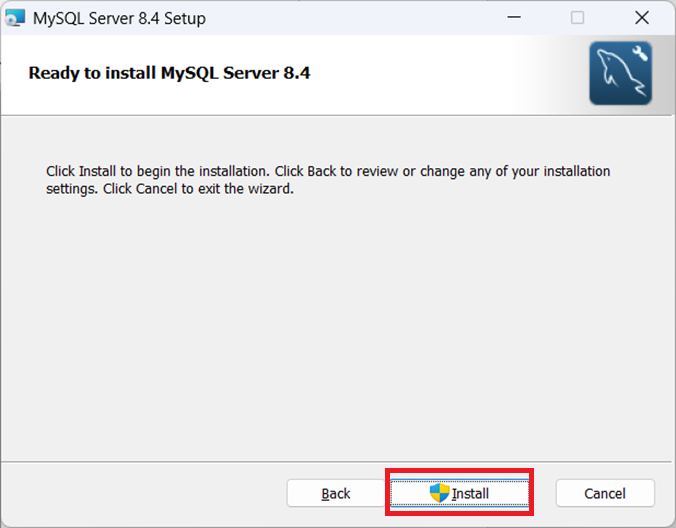The width and height of the screenshot is (676, 528).
Task: Click the "MySQL Server 8.4 Setup" title text
Action: (x=119, y=17)
